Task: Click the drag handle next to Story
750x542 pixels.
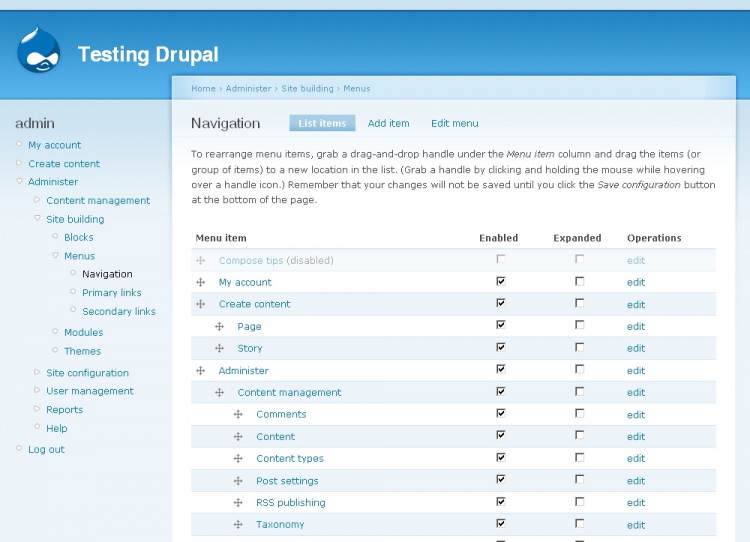Action: (219, 349)
